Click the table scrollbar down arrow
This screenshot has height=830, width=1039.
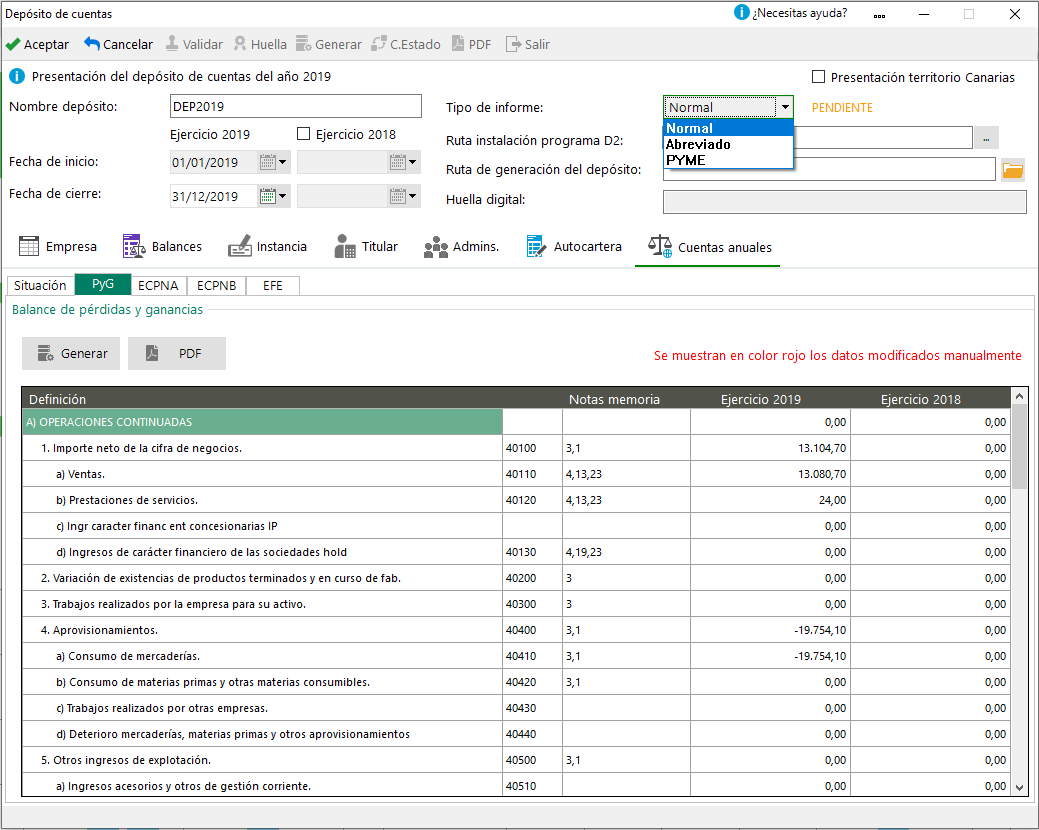1019,787
